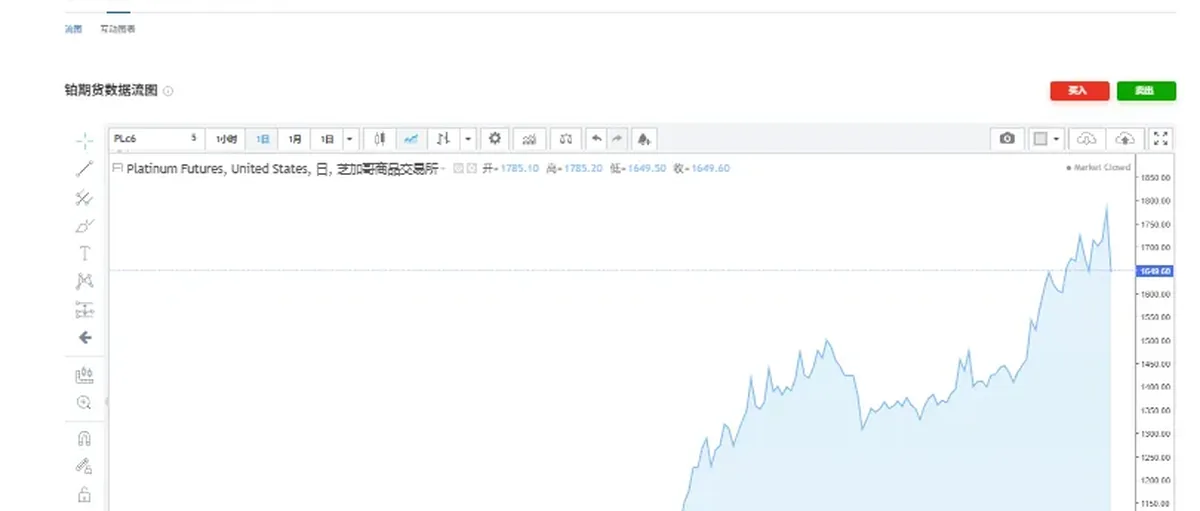Click the red buy button
The image size is (1200, 511).
(x=1080, y=91)
